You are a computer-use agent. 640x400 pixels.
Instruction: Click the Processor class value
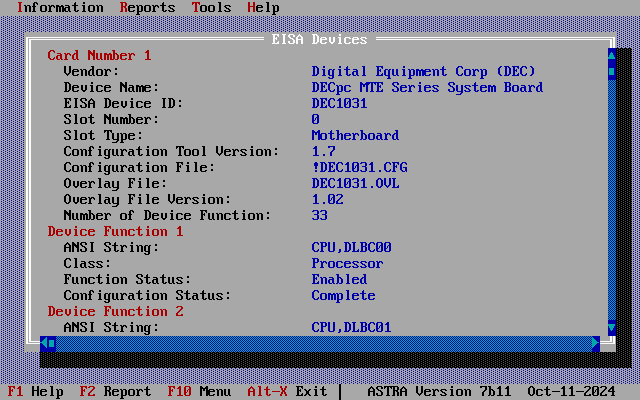[347, 263]
